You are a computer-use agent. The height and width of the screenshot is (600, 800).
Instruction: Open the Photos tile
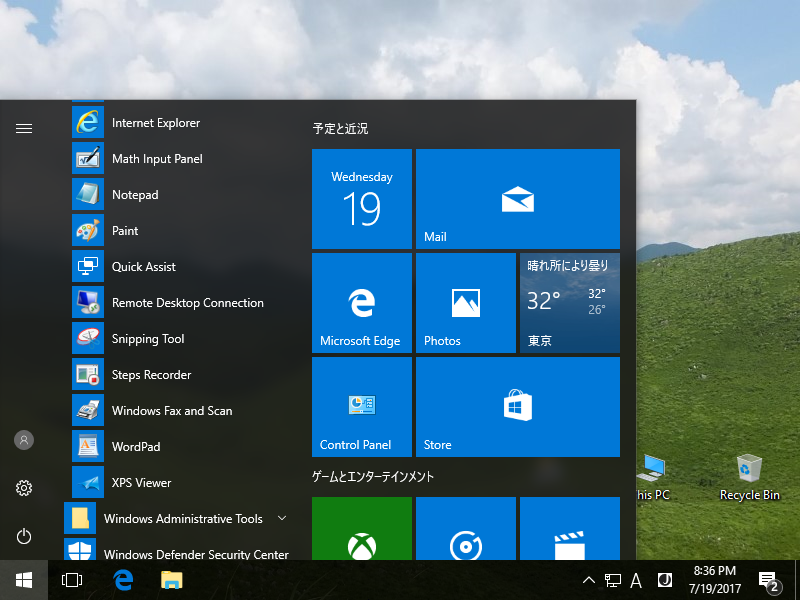click(x=466, y=303)
